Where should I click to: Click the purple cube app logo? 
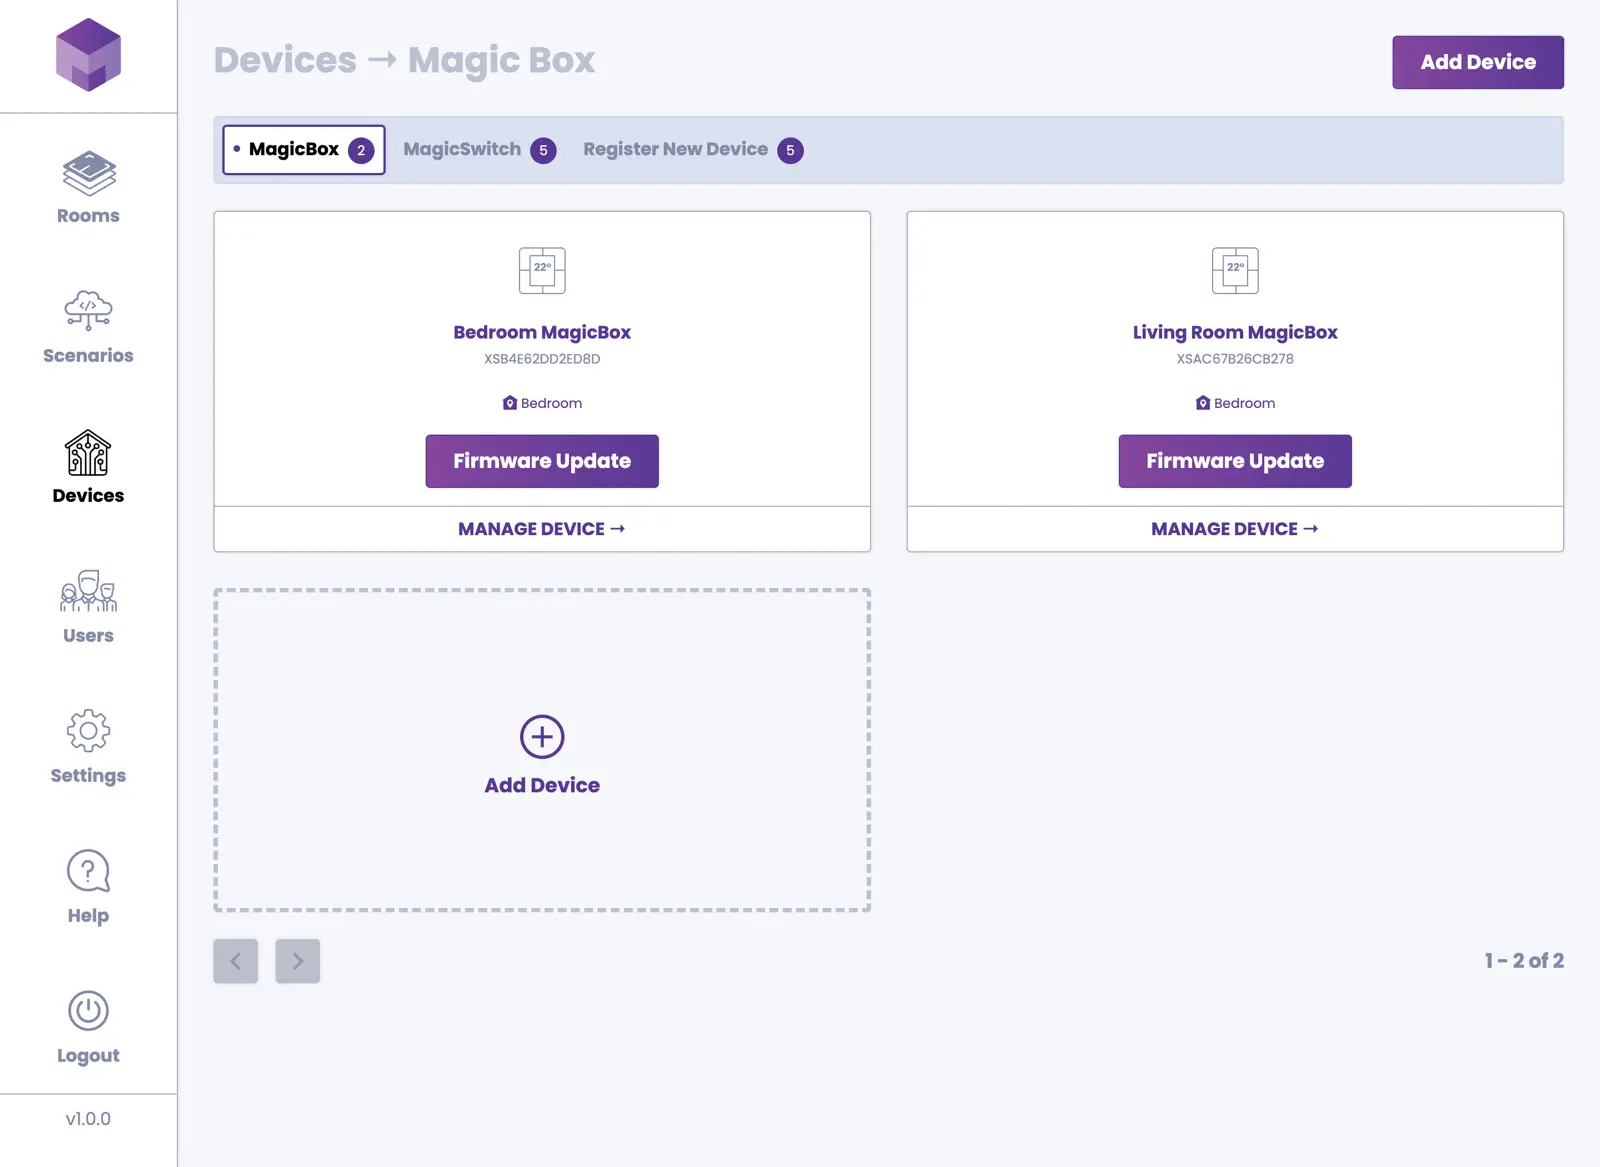(x=88, y=55)
